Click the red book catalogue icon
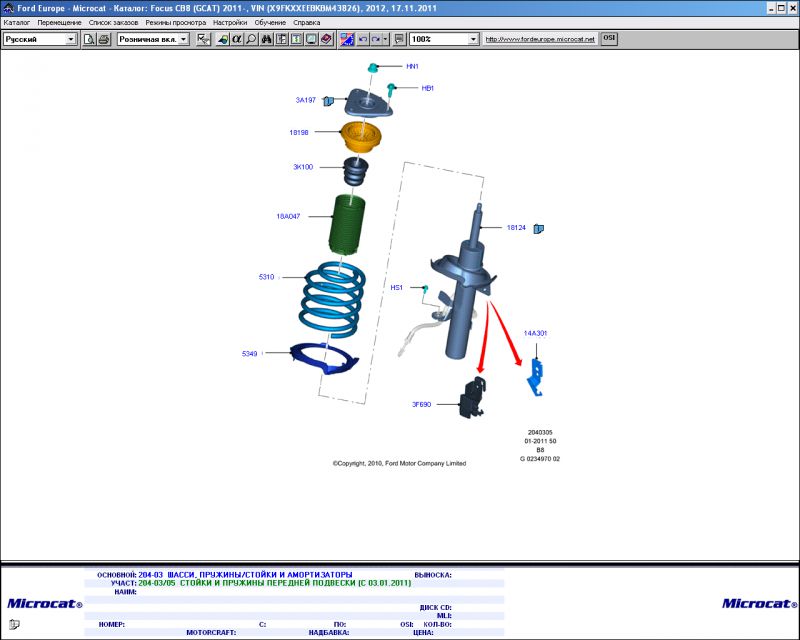Image resolution: width=800 pixels, height=640 pixels. pos(327,39)
